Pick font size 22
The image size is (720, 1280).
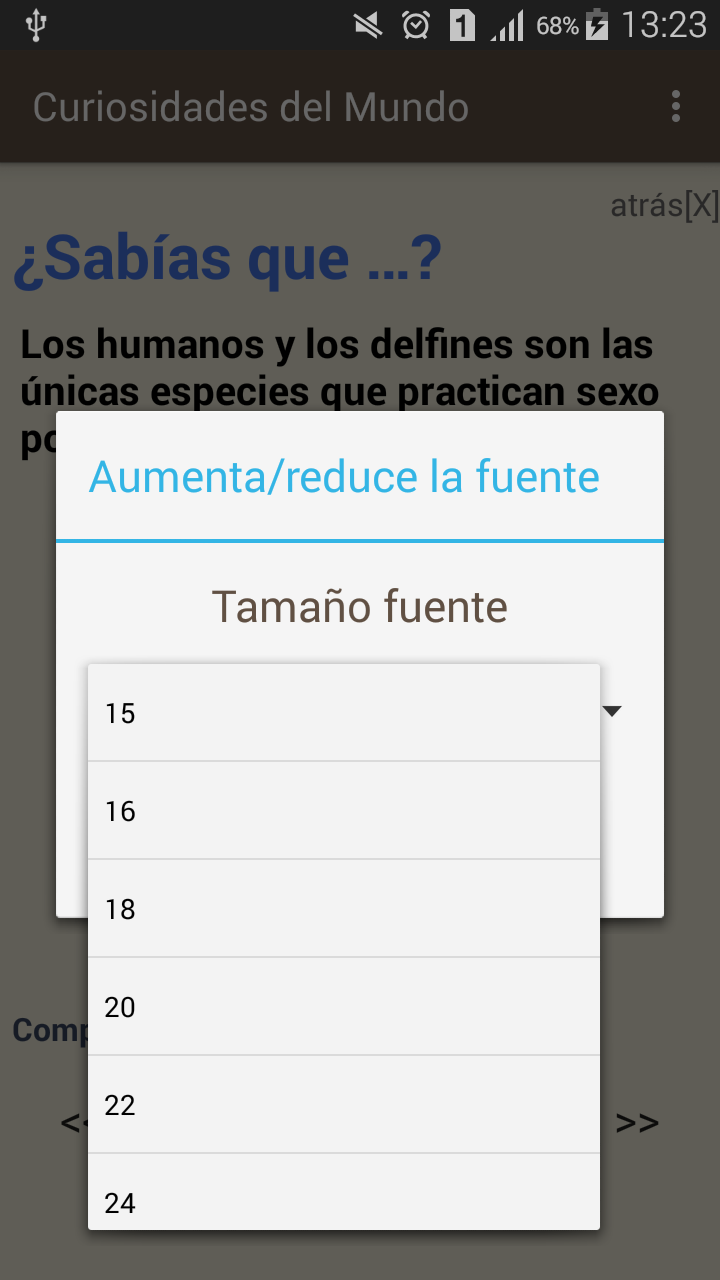tap(344, 1105)
